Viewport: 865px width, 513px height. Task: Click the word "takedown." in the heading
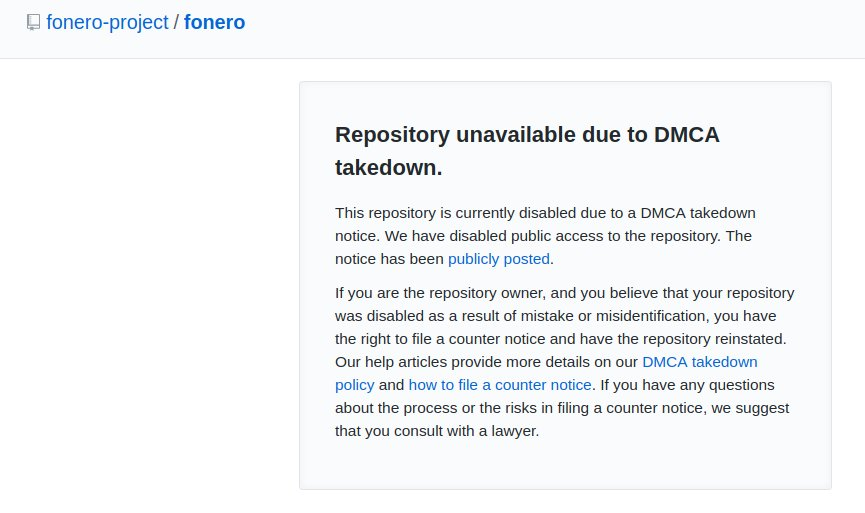[x=388, y=168]
